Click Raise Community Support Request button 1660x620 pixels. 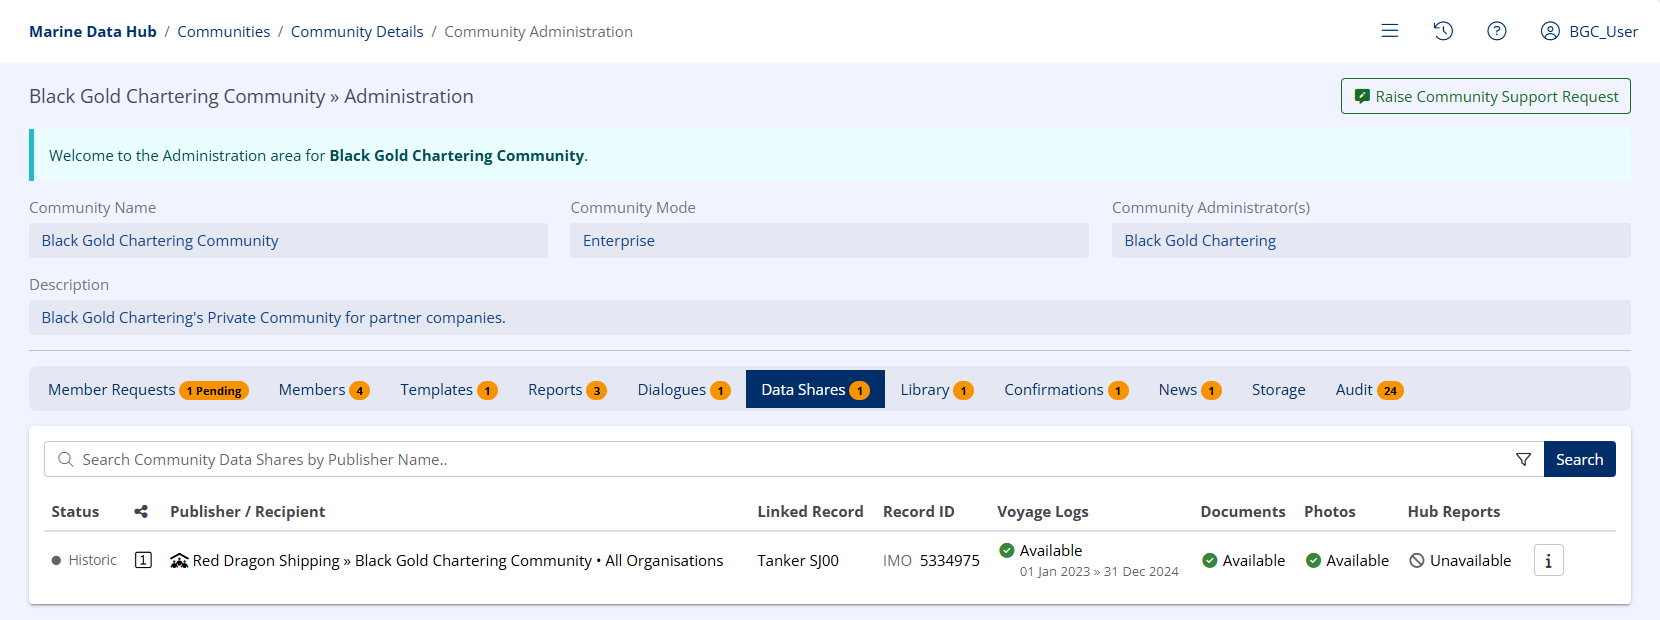click(x=1485, y=96)
